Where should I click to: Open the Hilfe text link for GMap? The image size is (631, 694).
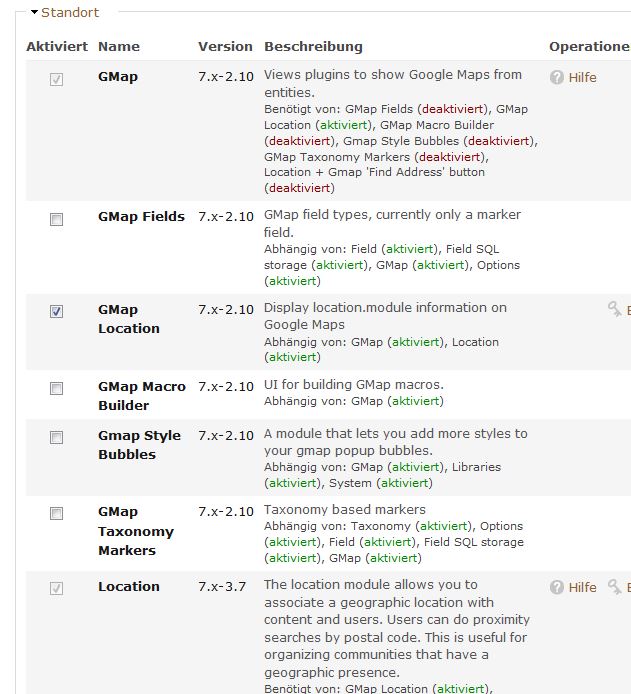(x=582, y=77)
